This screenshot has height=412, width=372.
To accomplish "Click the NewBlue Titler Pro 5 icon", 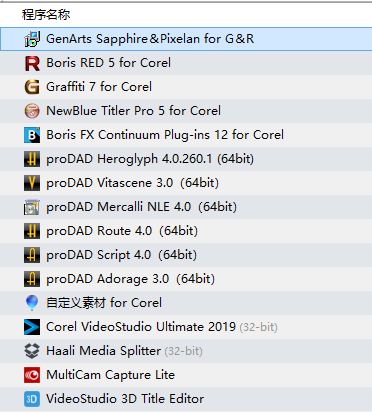I will 32,111.
